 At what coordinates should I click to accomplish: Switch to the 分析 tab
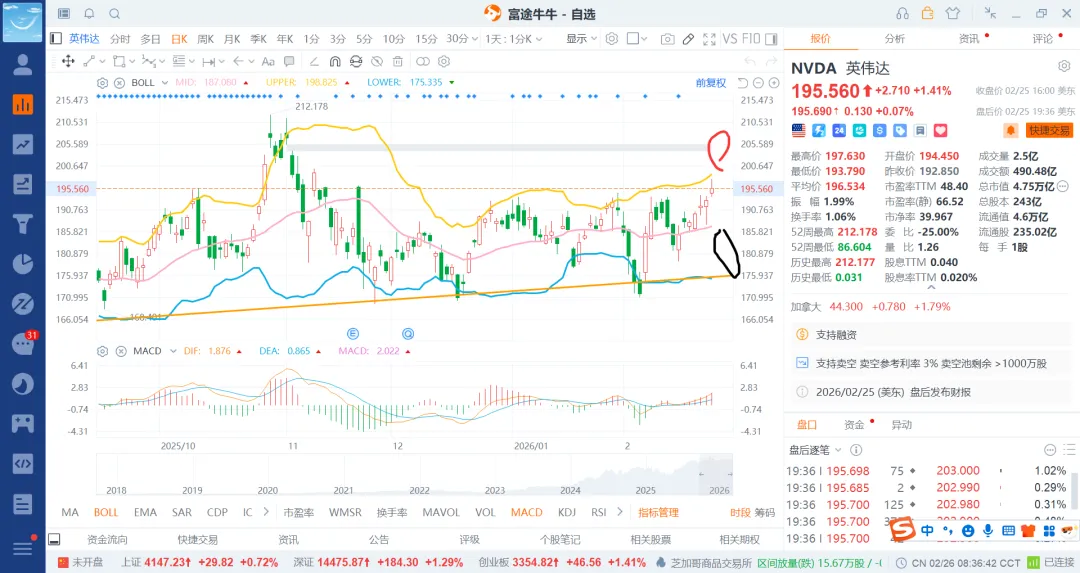coord(894,39)
